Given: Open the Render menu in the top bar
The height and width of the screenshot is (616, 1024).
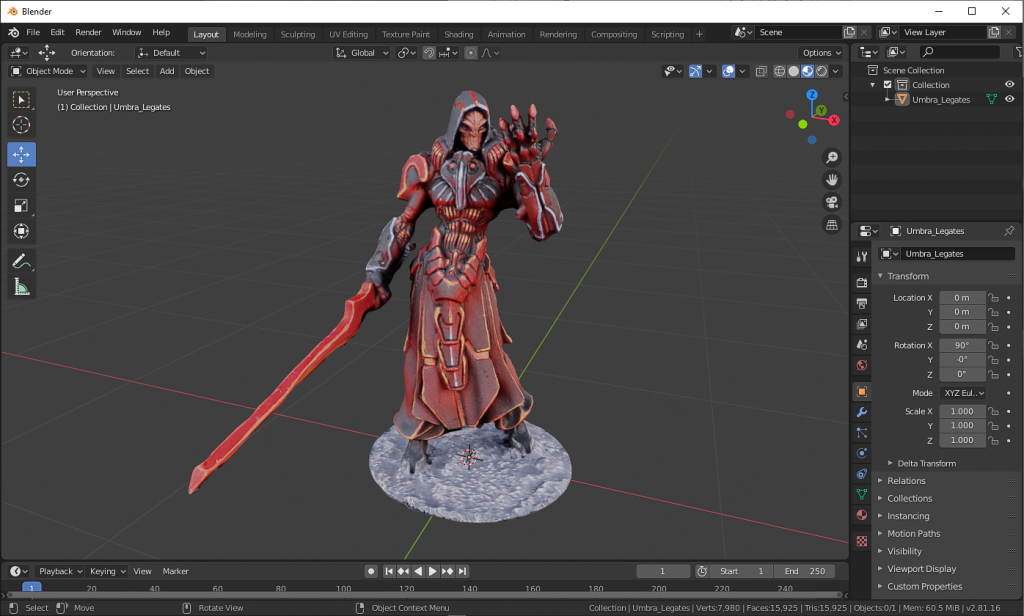Looking at the screenshot, I should point(87,31).
